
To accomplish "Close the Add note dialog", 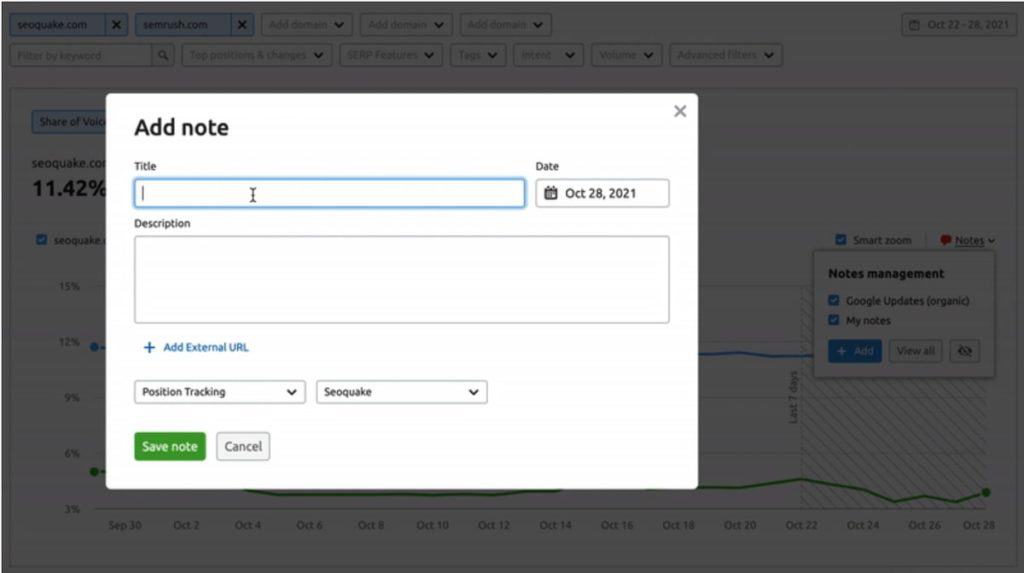I will (x=680, y=111).
